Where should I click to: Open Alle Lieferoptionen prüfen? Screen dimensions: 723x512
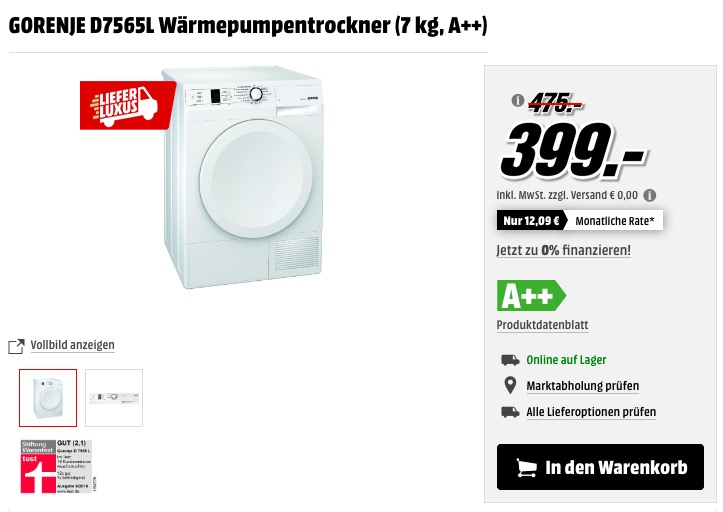591,412
